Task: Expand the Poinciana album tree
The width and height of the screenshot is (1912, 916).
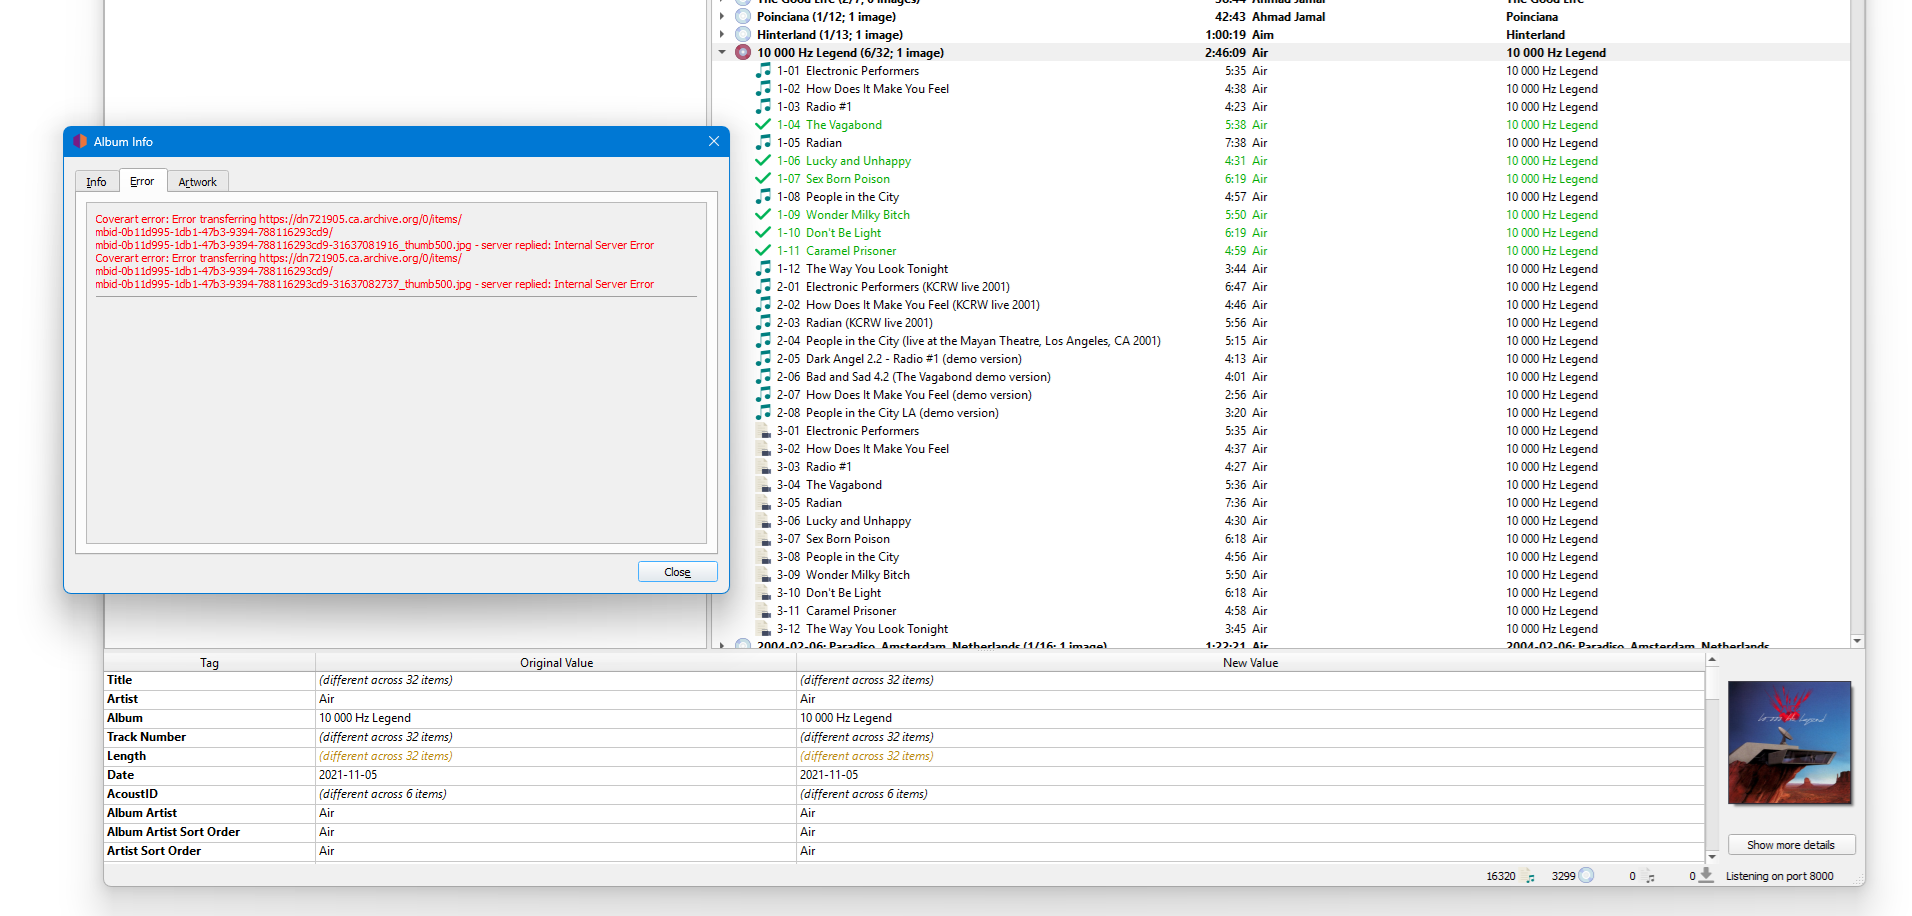Action: pos(722,17)
